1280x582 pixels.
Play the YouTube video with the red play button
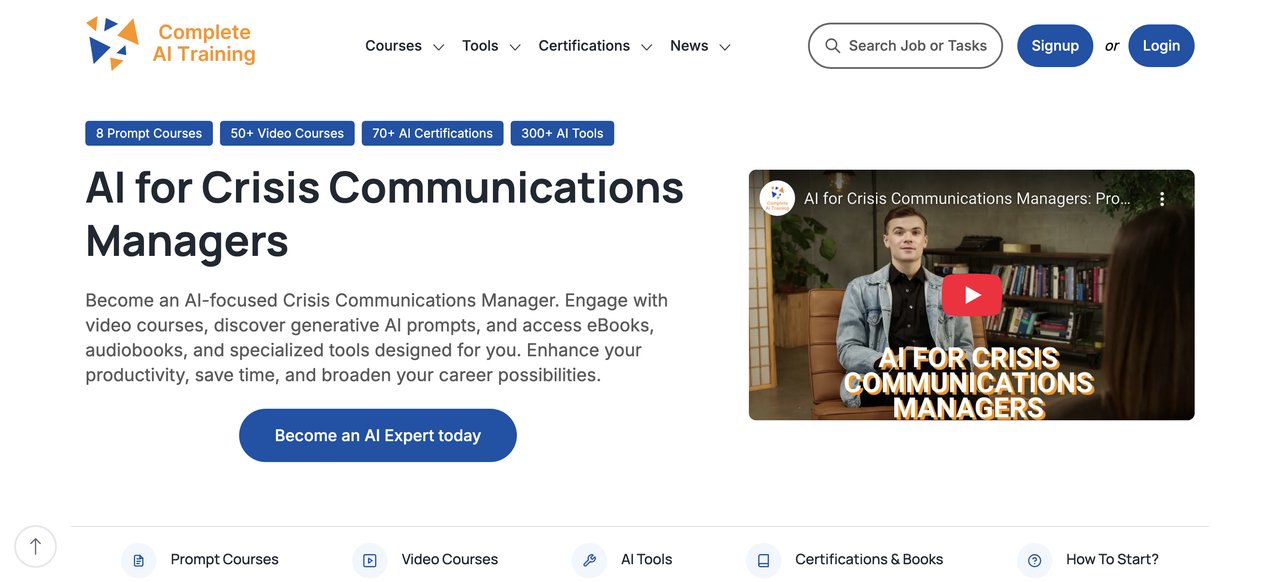pyautogui.click(x=971, y=295)
